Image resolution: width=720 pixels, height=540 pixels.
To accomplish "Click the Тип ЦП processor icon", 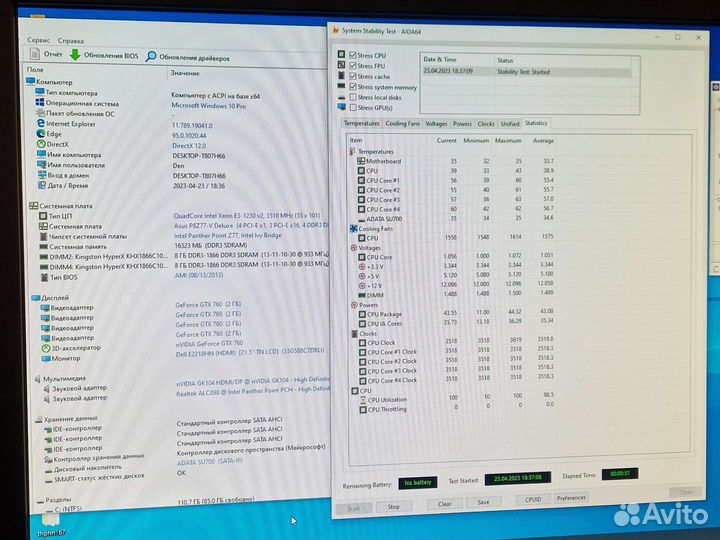I will 43,215.
